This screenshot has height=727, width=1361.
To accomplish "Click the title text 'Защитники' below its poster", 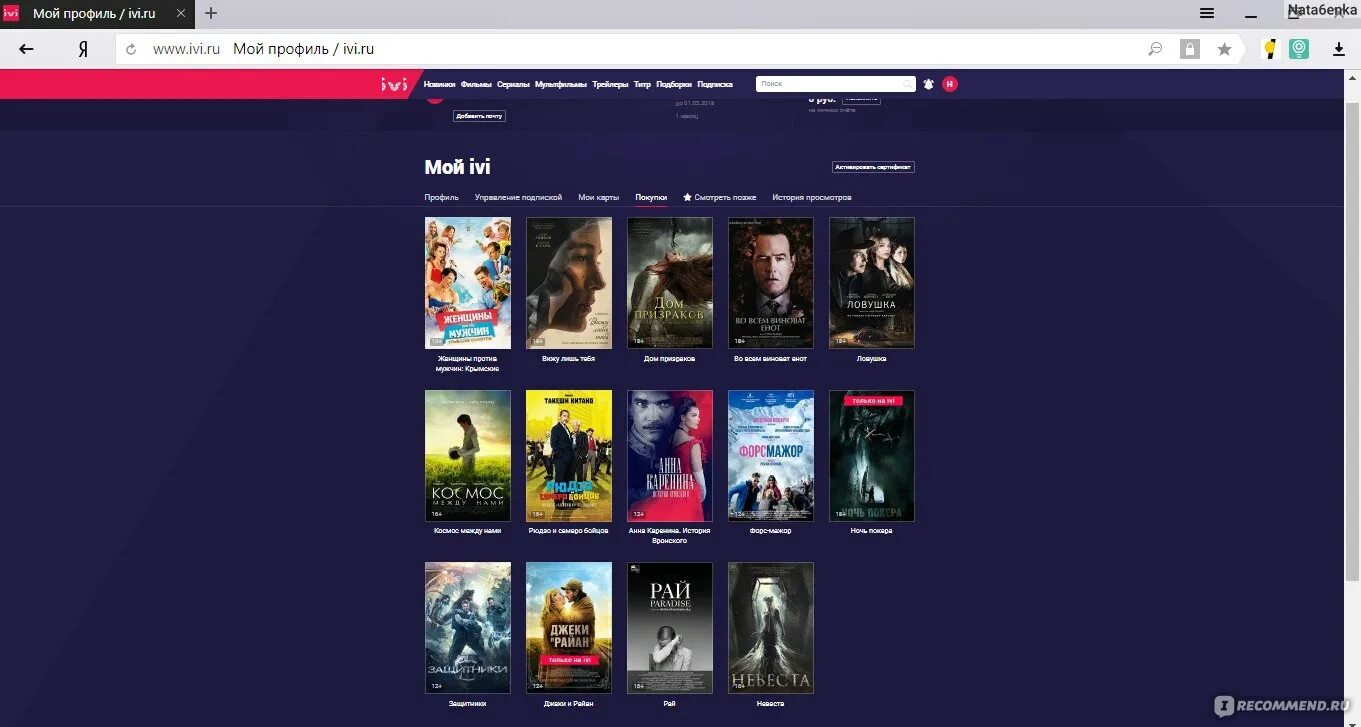I will click(x=467, y=704).
